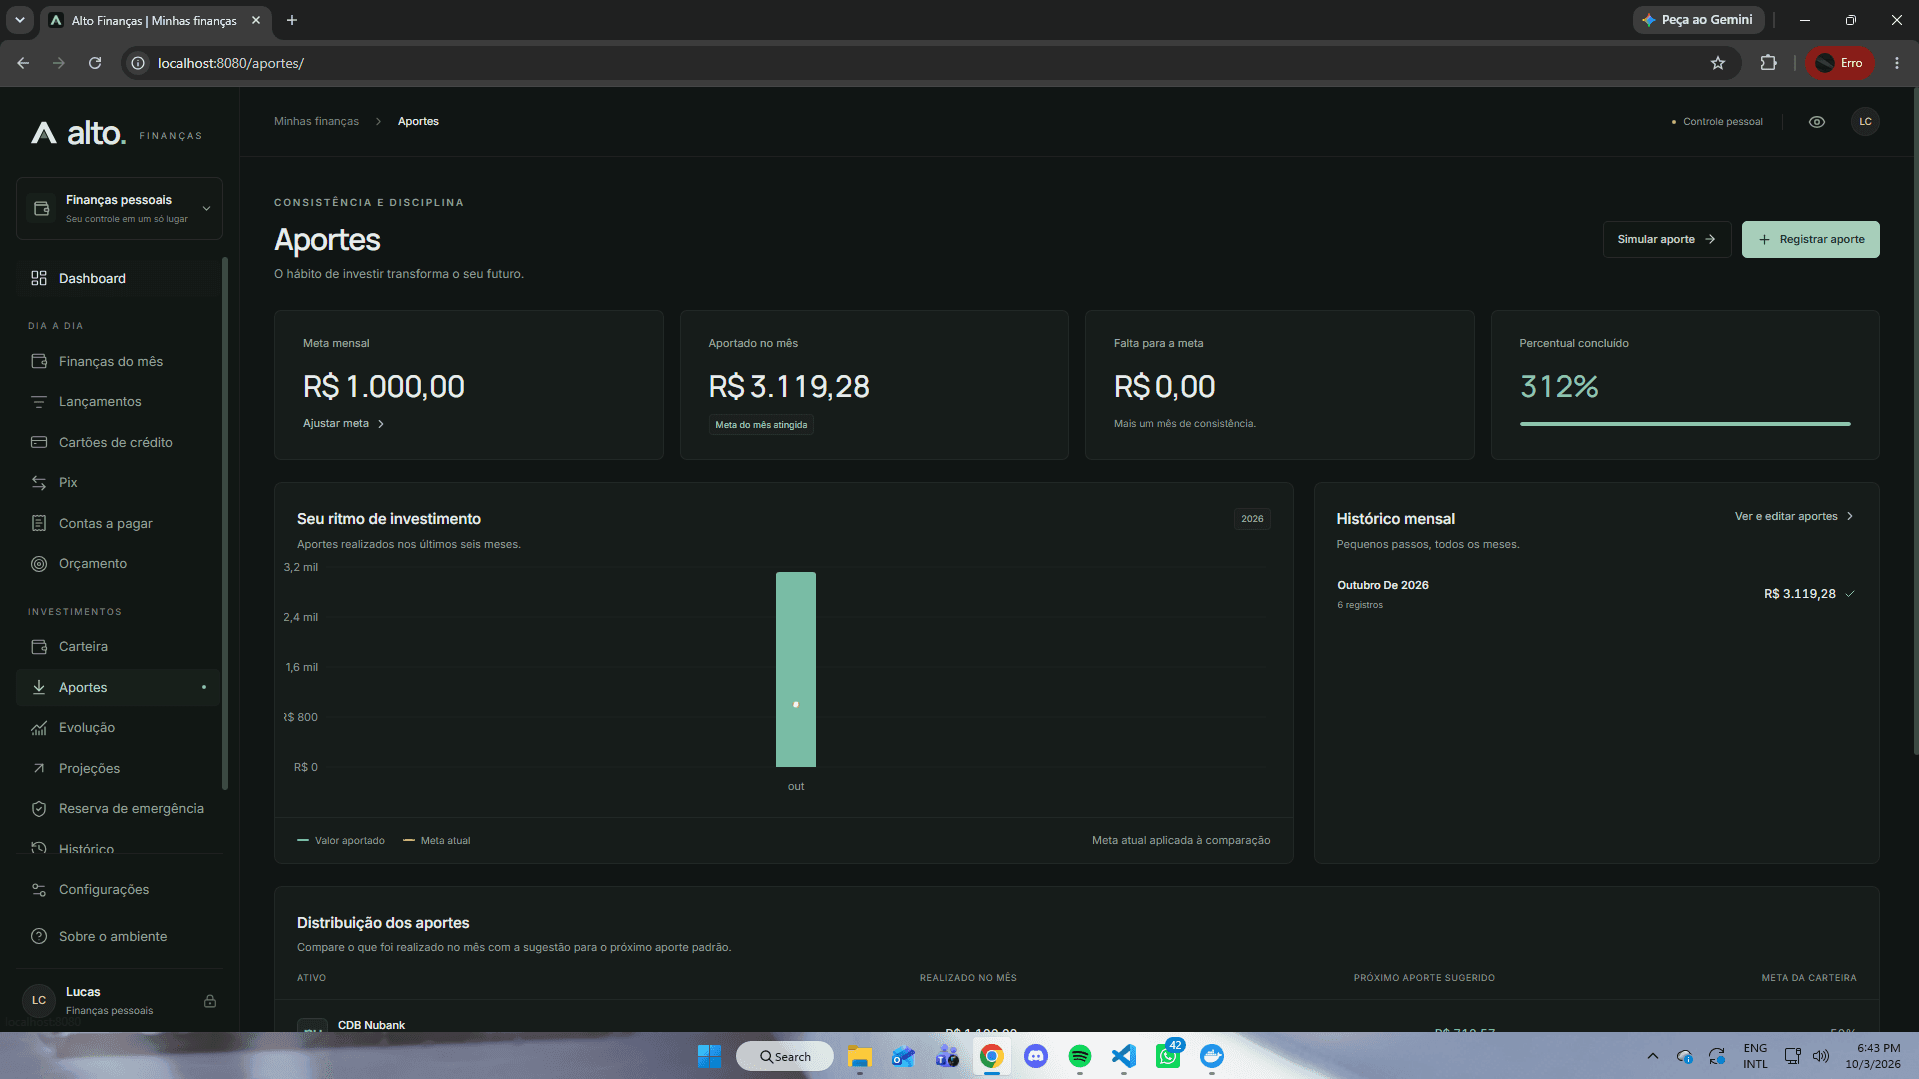Screen dimensions: 1919x1079
Task: Open the Aportes sidebar entry
Action: click(118, 687)
